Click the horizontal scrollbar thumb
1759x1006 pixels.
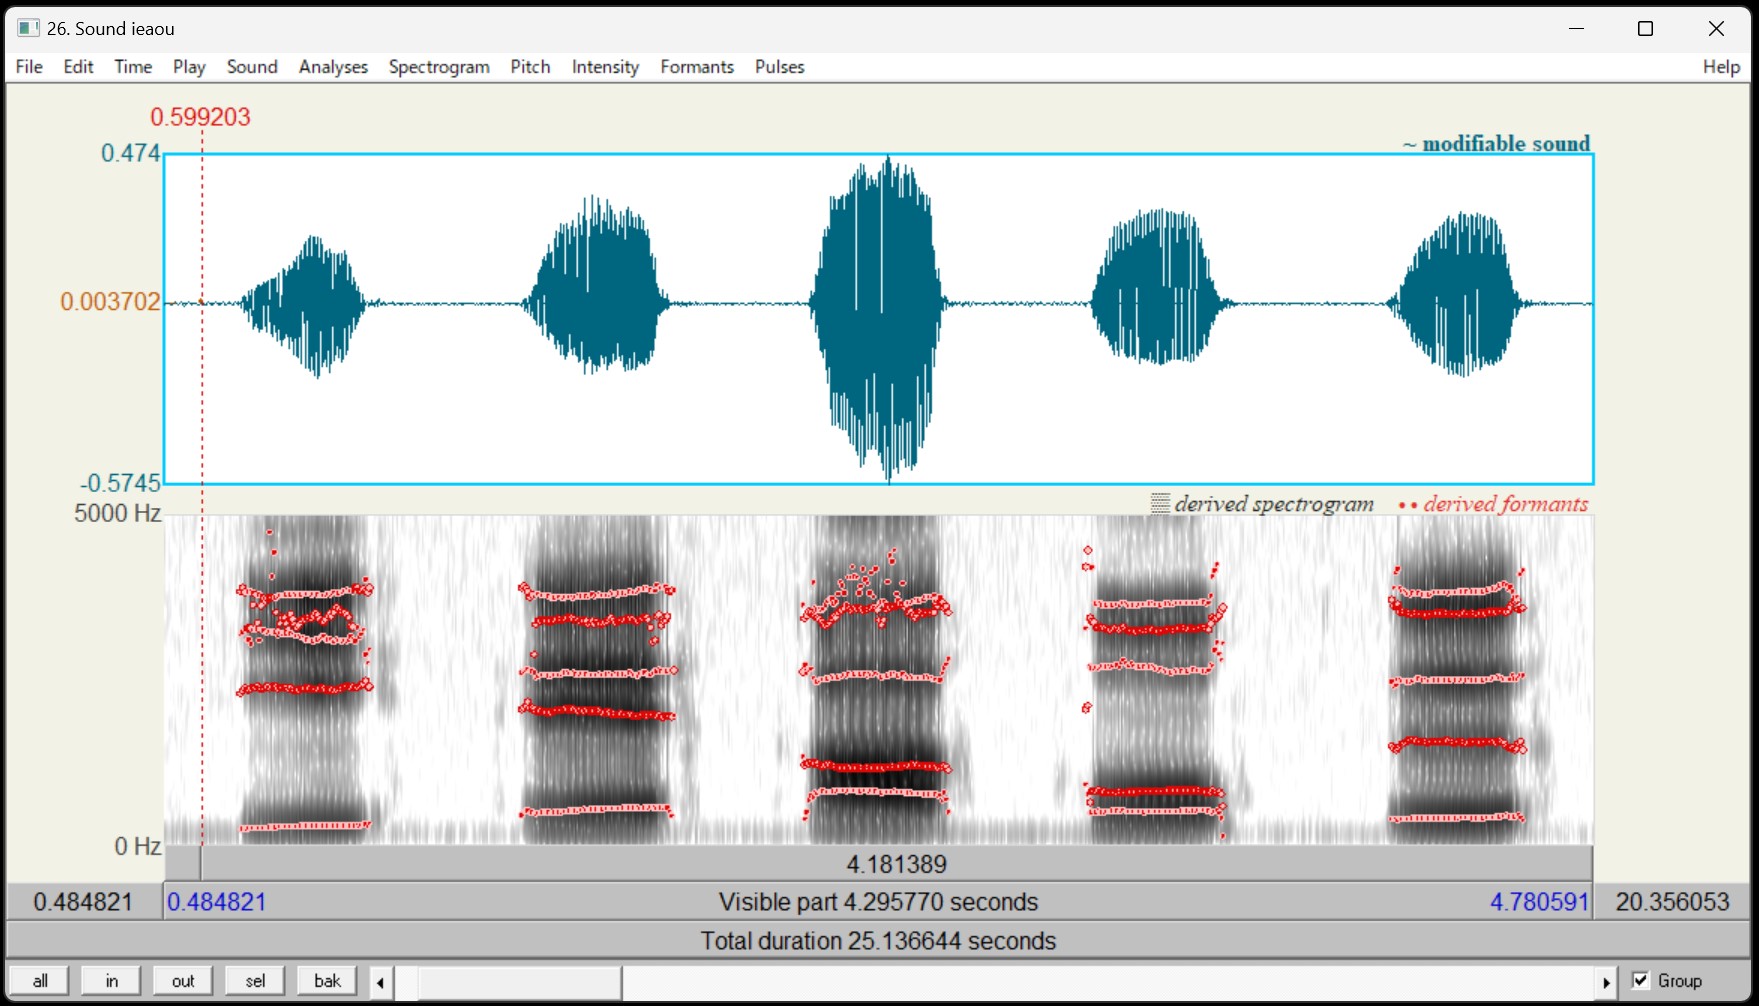(519, 982)
